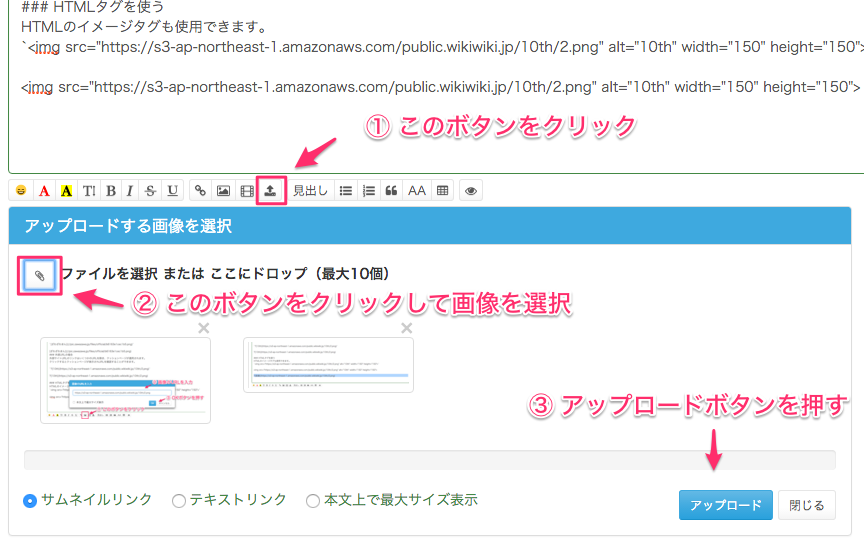Insert an image using picture icon
864x556 pixels.
224,190
